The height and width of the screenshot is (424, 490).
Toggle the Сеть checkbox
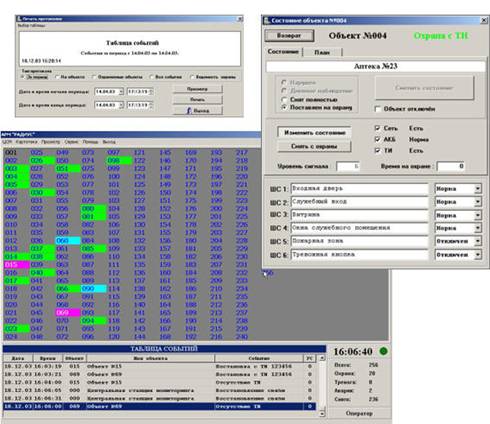tap(377, 128)
